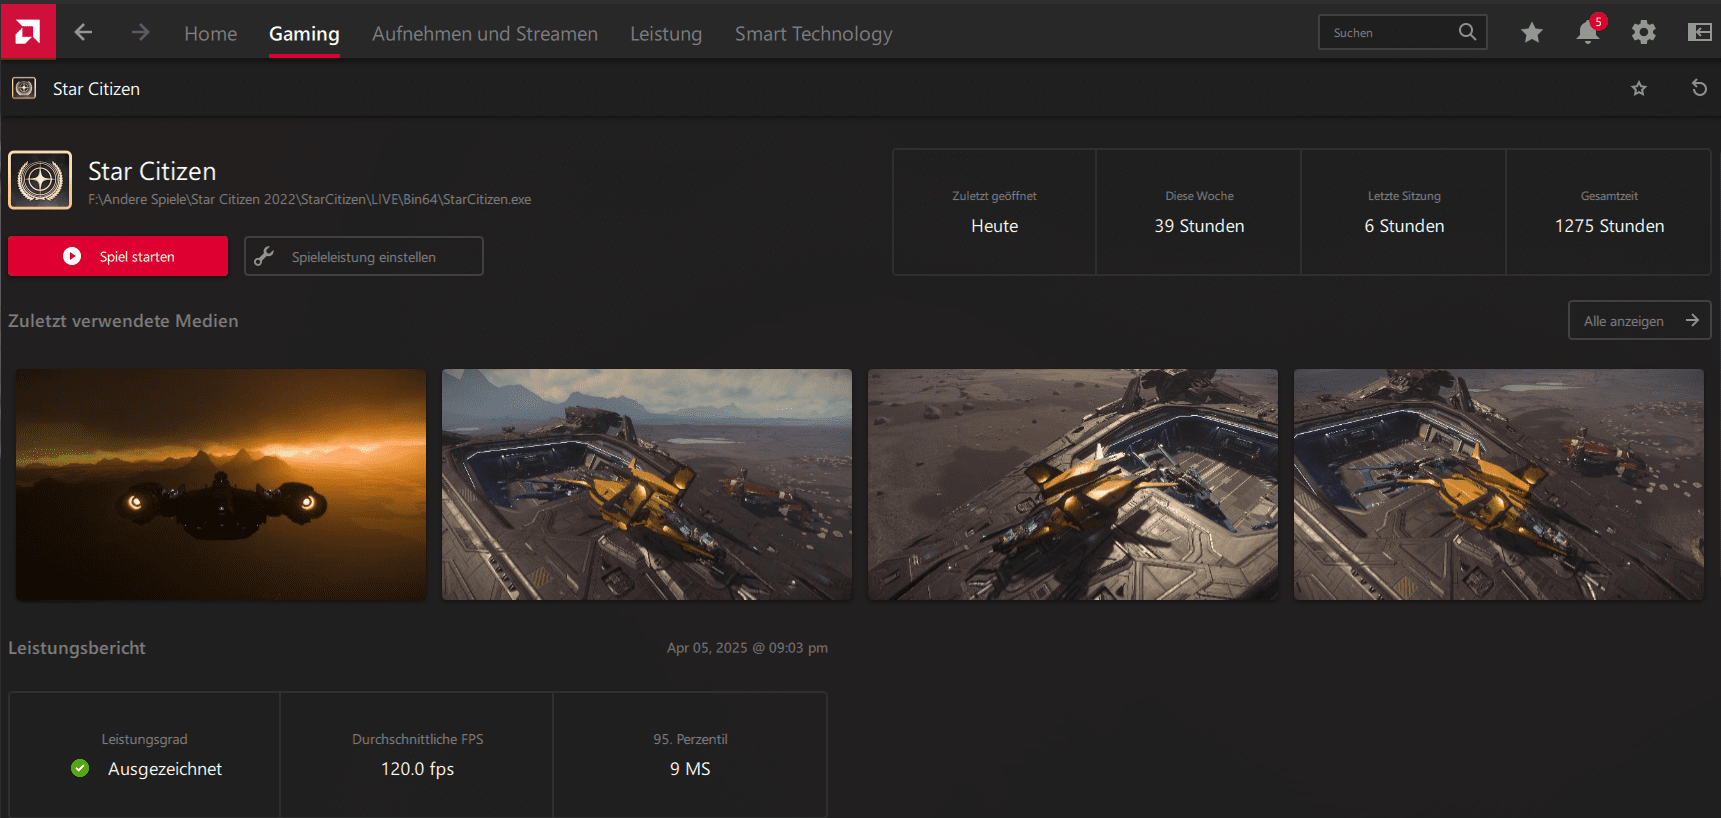Open Smart Technology tab

(814, 34)
